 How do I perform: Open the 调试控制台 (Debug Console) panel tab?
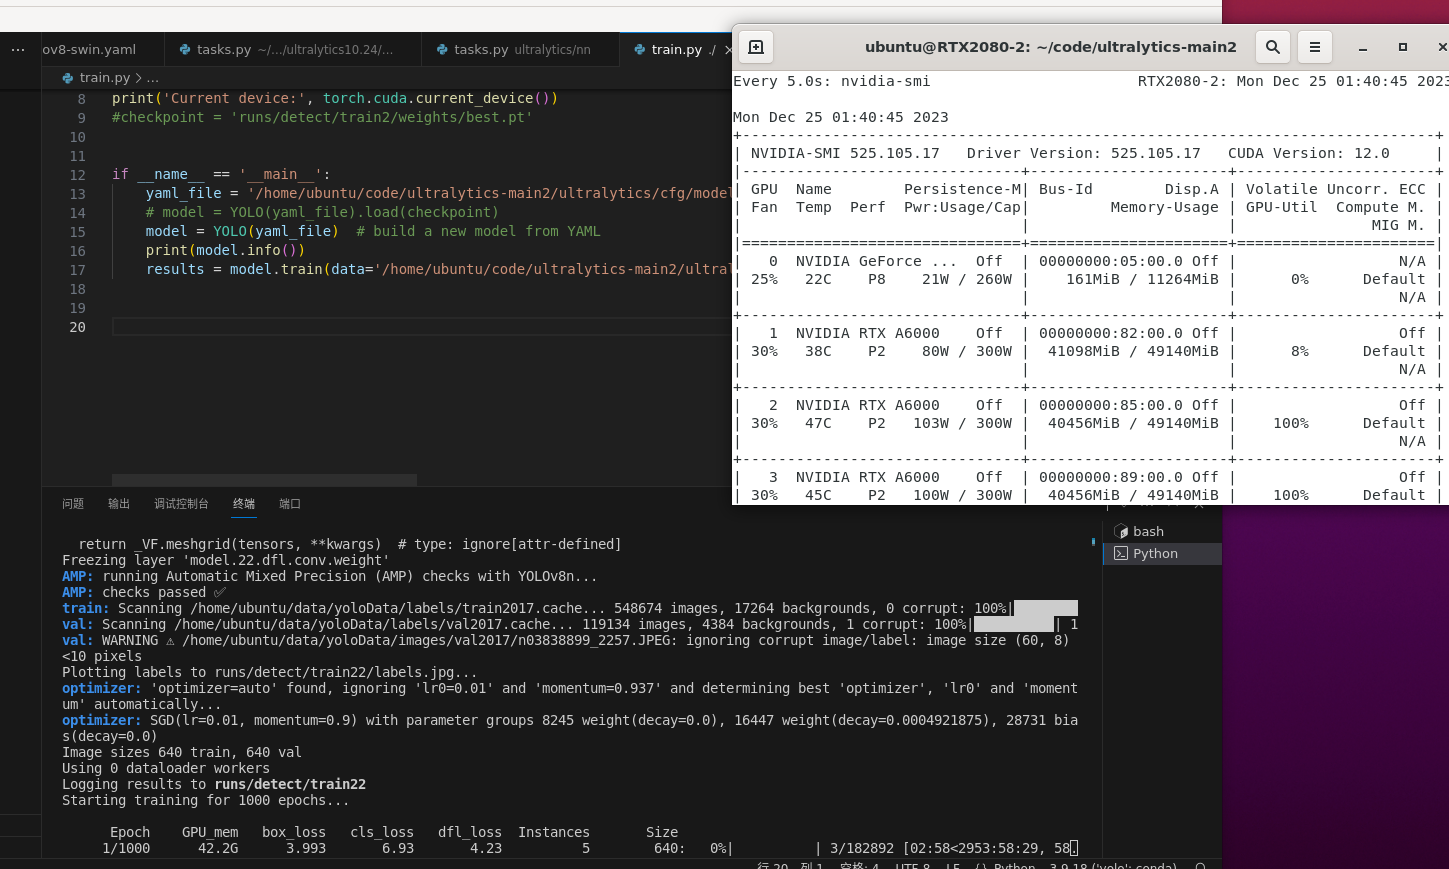tap(181, 504)
